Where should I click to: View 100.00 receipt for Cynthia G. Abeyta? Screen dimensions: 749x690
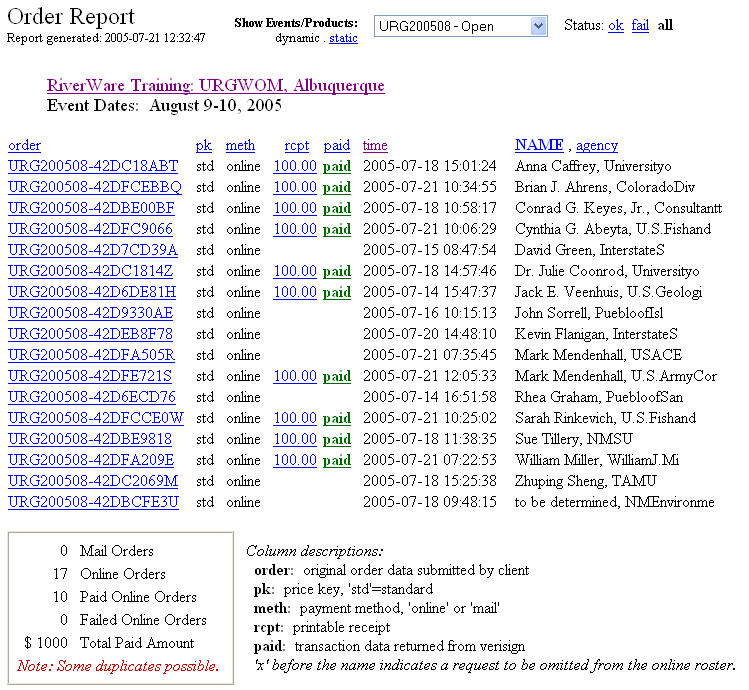coord(295,229)
